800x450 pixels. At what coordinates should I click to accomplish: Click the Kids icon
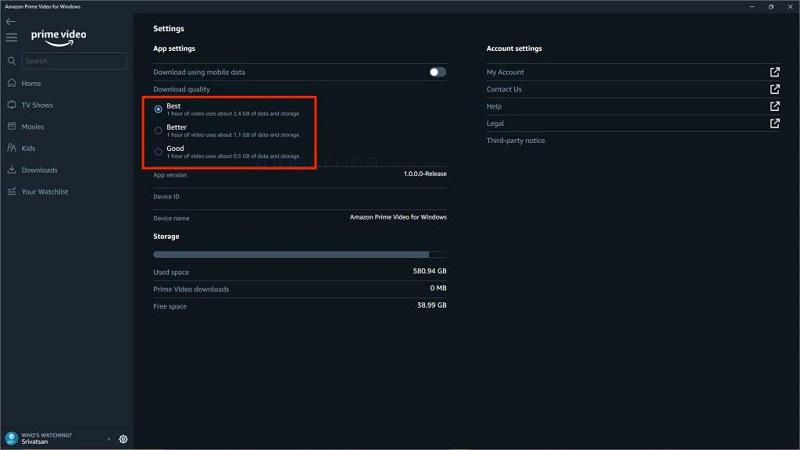tap(12, 148)
